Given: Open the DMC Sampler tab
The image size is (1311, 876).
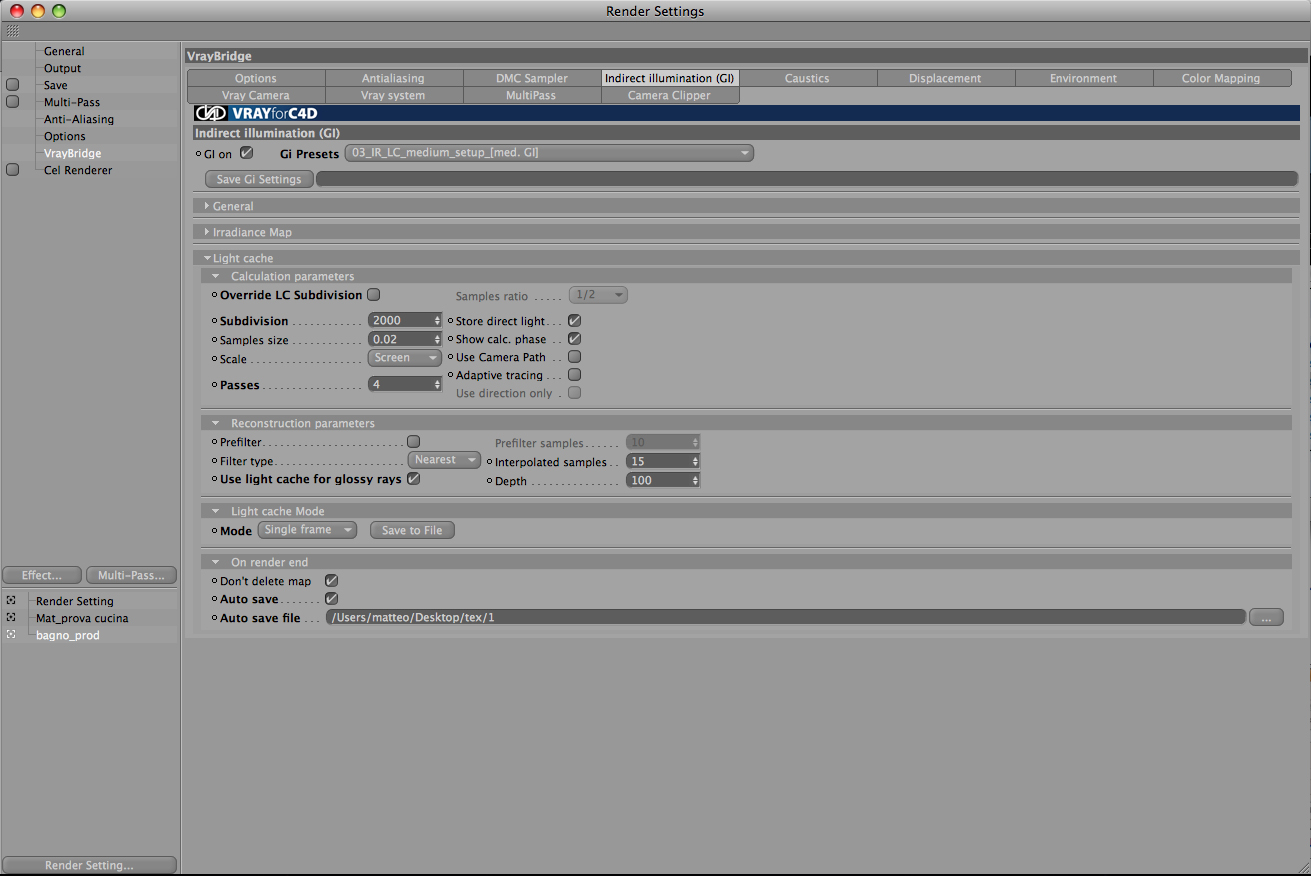Looking at the screenshot, I should point(532,78).
